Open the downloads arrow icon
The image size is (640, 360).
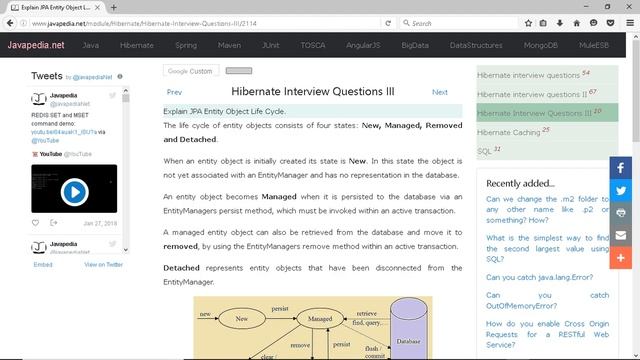tap(560, 23)
